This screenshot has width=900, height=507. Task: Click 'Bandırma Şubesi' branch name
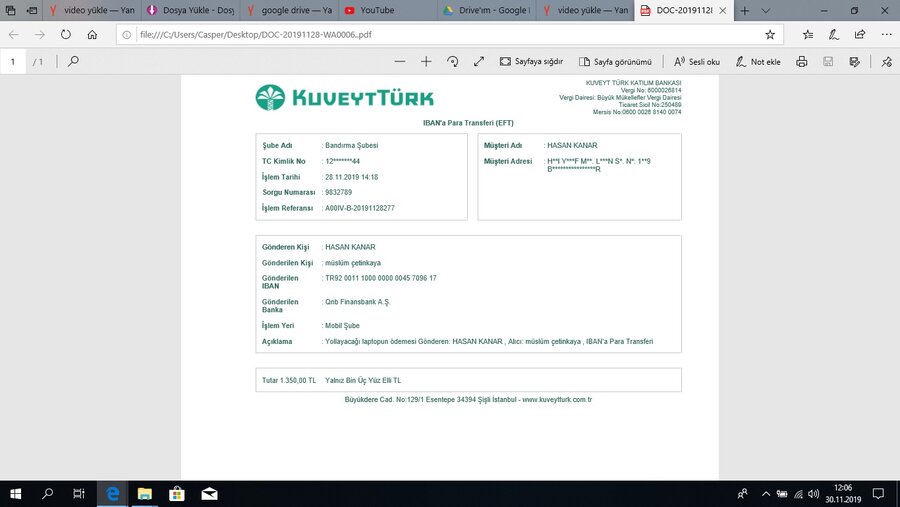coord(351,145)
